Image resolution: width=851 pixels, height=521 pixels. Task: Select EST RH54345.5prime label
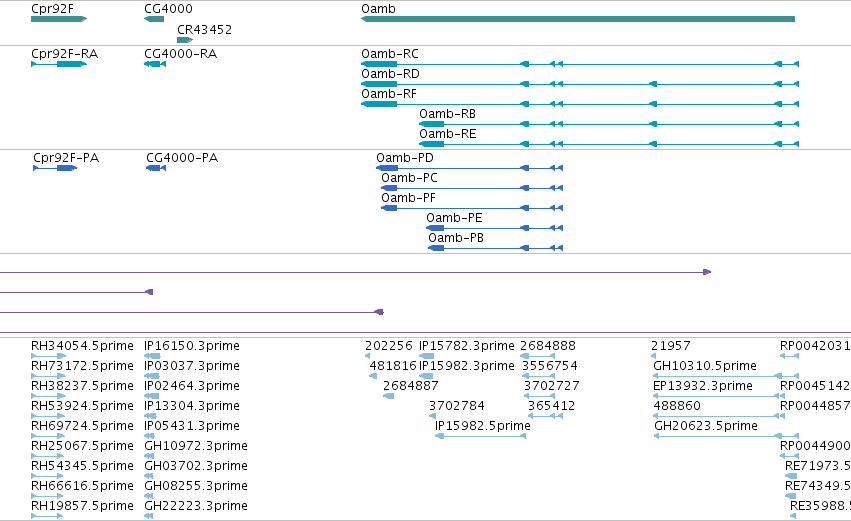(82, 466)
